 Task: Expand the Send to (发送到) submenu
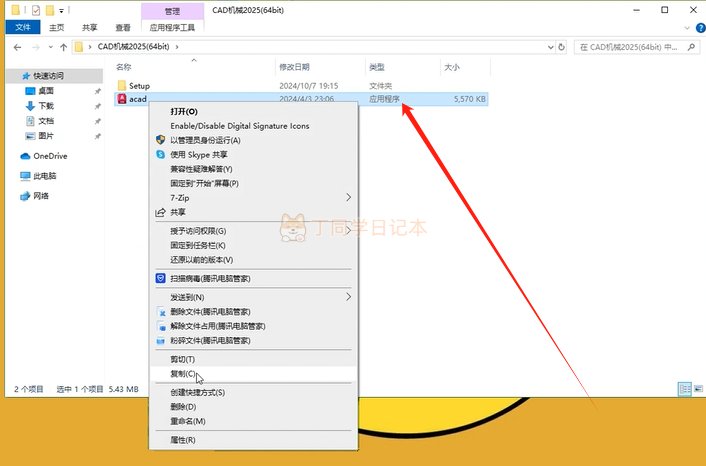(x=253, y=297)
